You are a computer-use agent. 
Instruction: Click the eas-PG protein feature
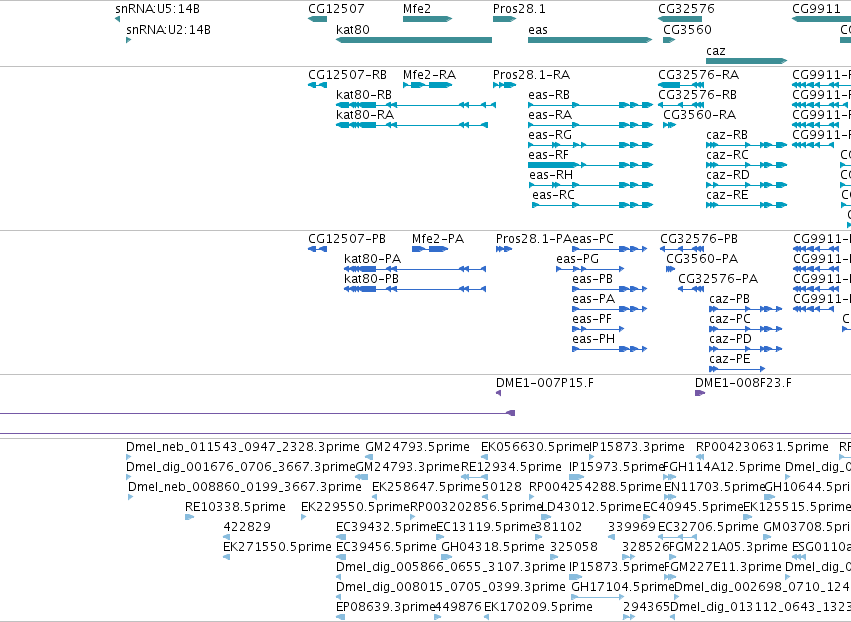(590, 269)
